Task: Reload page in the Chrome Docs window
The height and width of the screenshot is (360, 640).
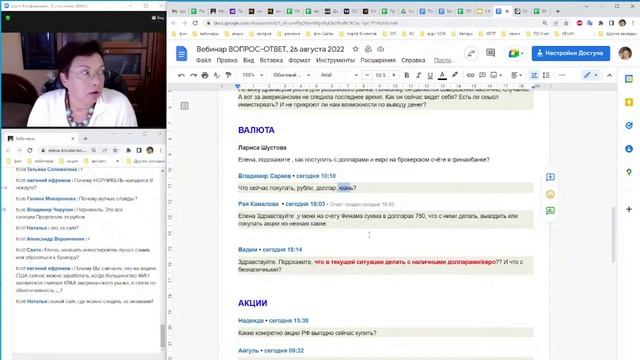Action: click(x=195, y=23)
